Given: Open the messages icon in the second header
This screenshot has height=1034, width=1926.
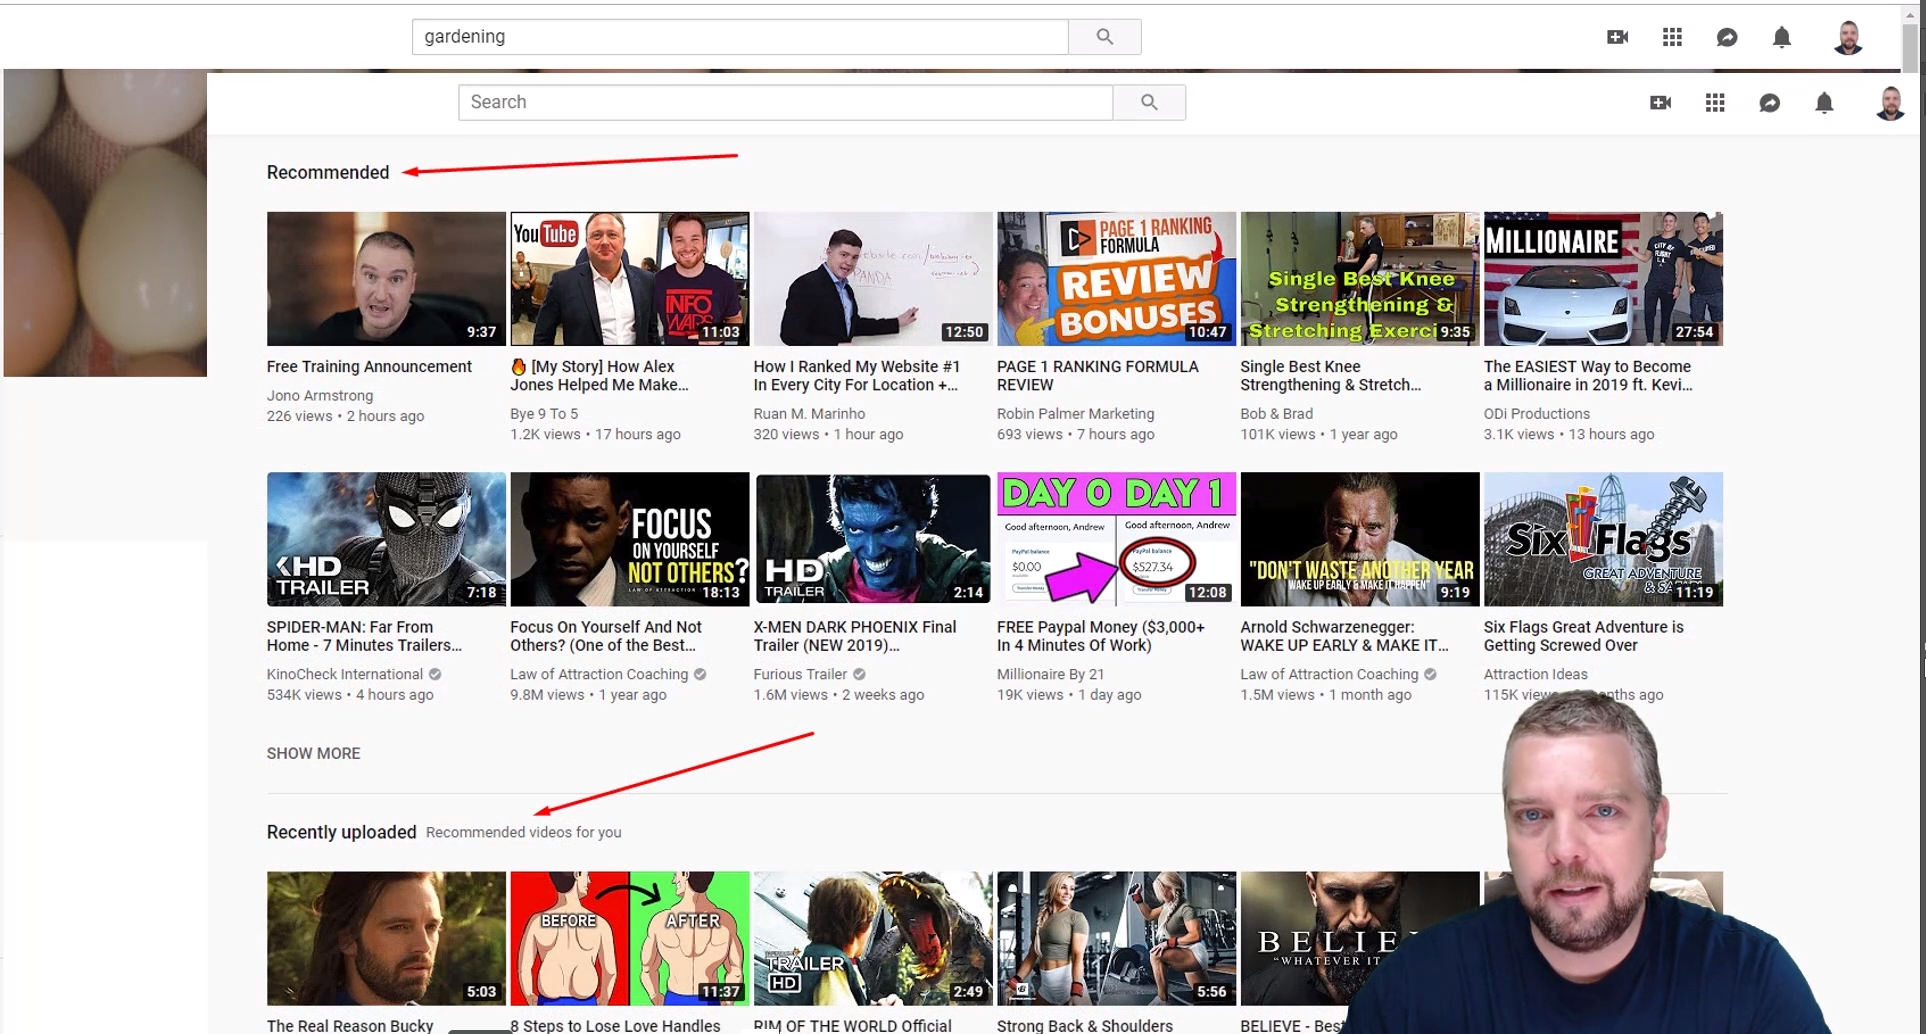Looking at the screenshot, I should (1770, 103).
